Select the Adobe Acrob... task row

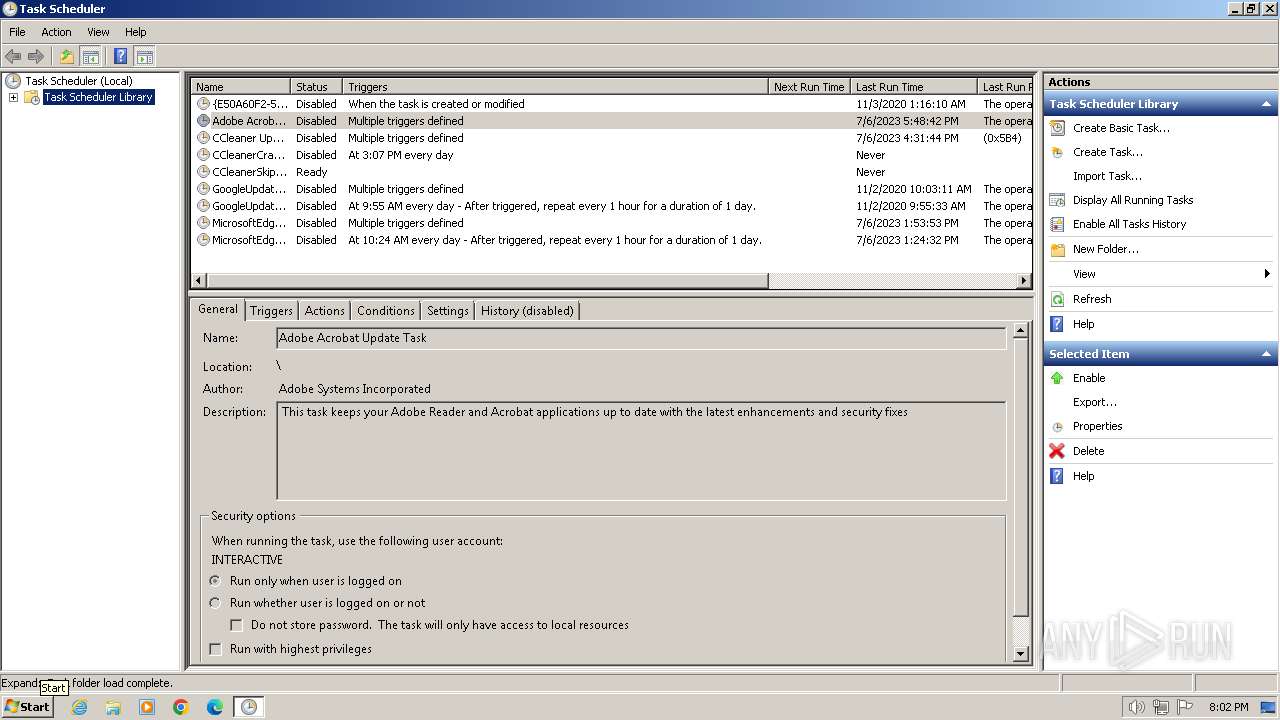coord(611,121)
